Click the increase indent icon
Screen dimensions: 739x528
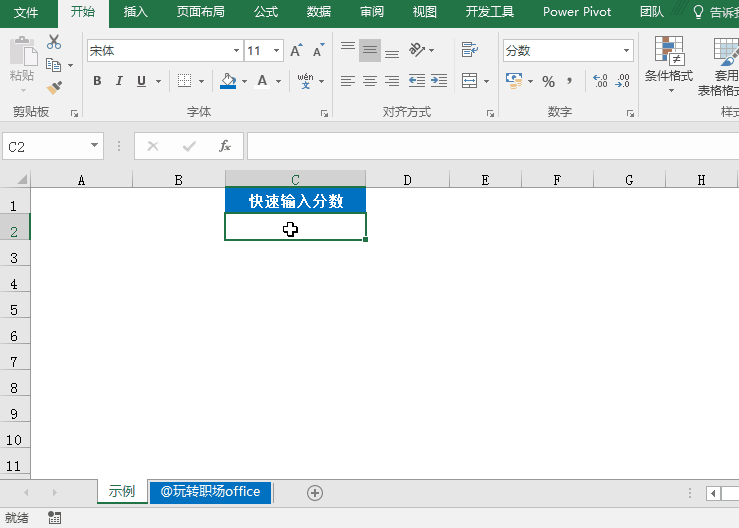click(441, 81)
